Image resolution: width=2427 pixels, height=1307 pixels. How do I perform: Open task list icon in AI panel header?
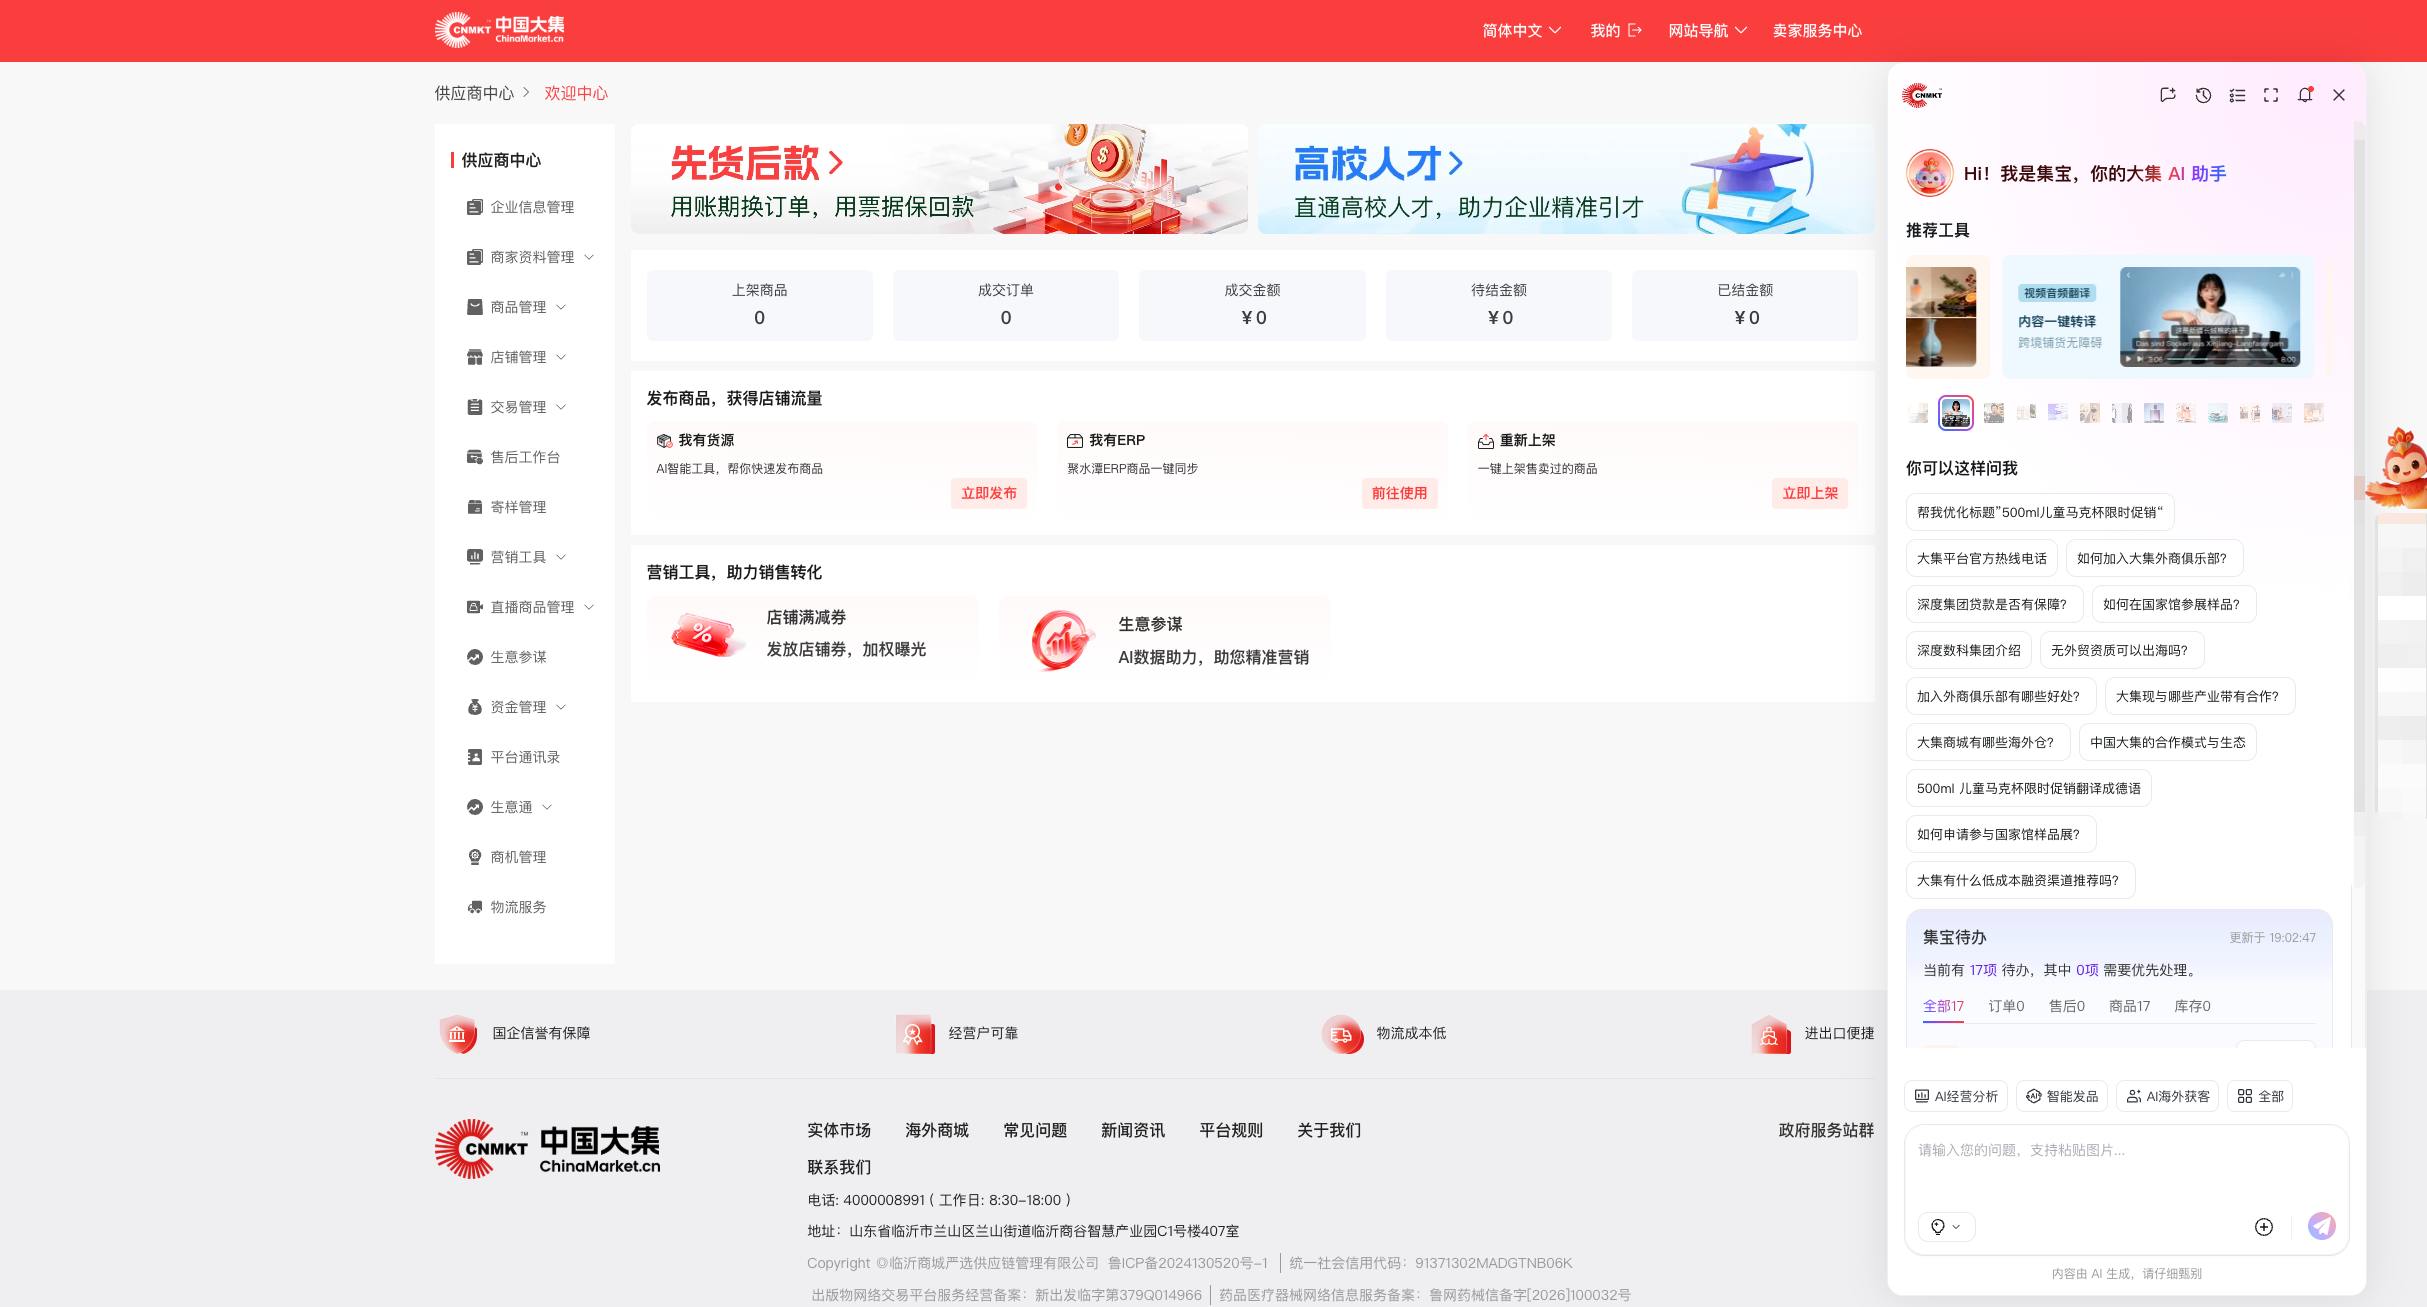coord(2237,95)
